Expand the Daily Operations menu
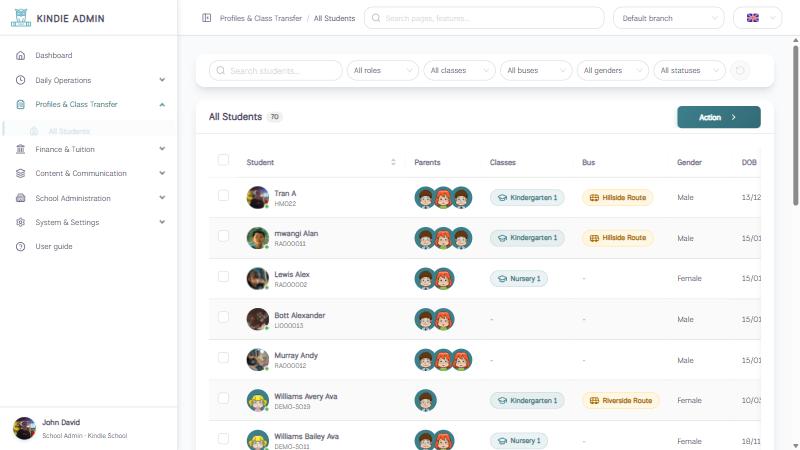This screenshot has width=800, height=450. pos(89,80)
